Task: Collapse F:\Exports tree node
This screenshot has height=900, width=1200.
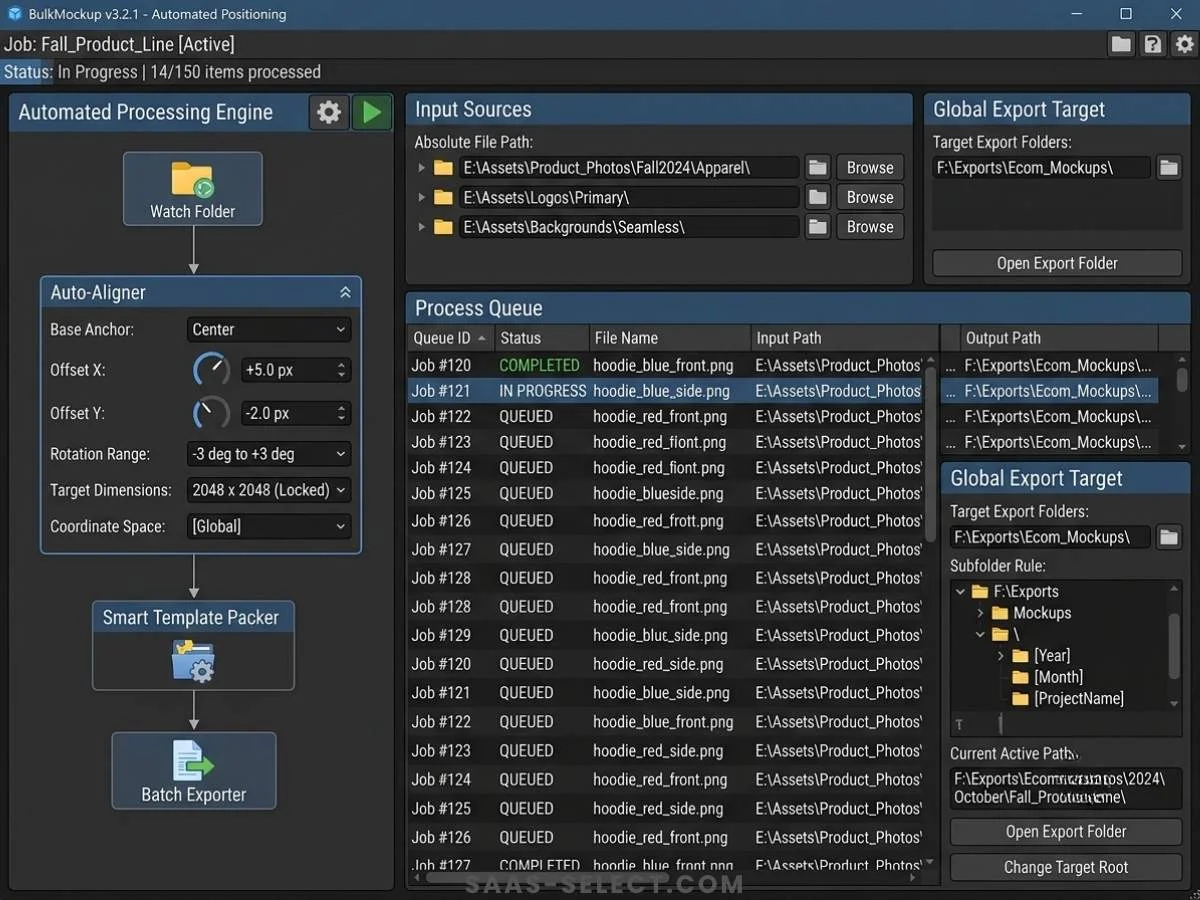Action: 961,592
